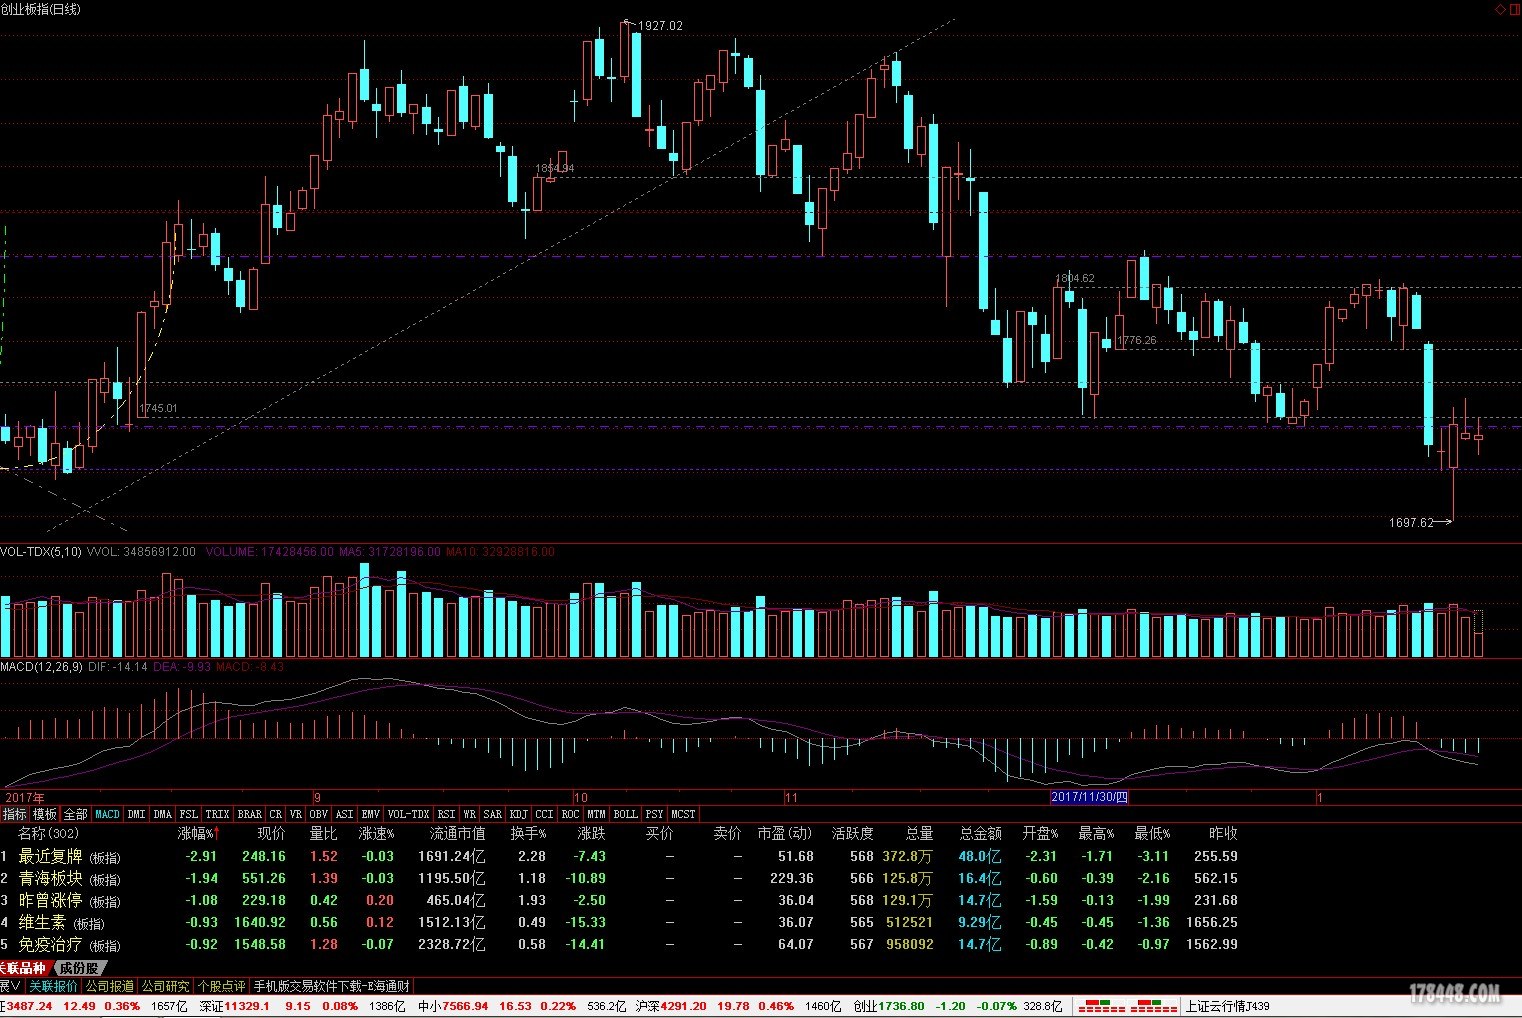Click the 名称(302) column header

48,833
